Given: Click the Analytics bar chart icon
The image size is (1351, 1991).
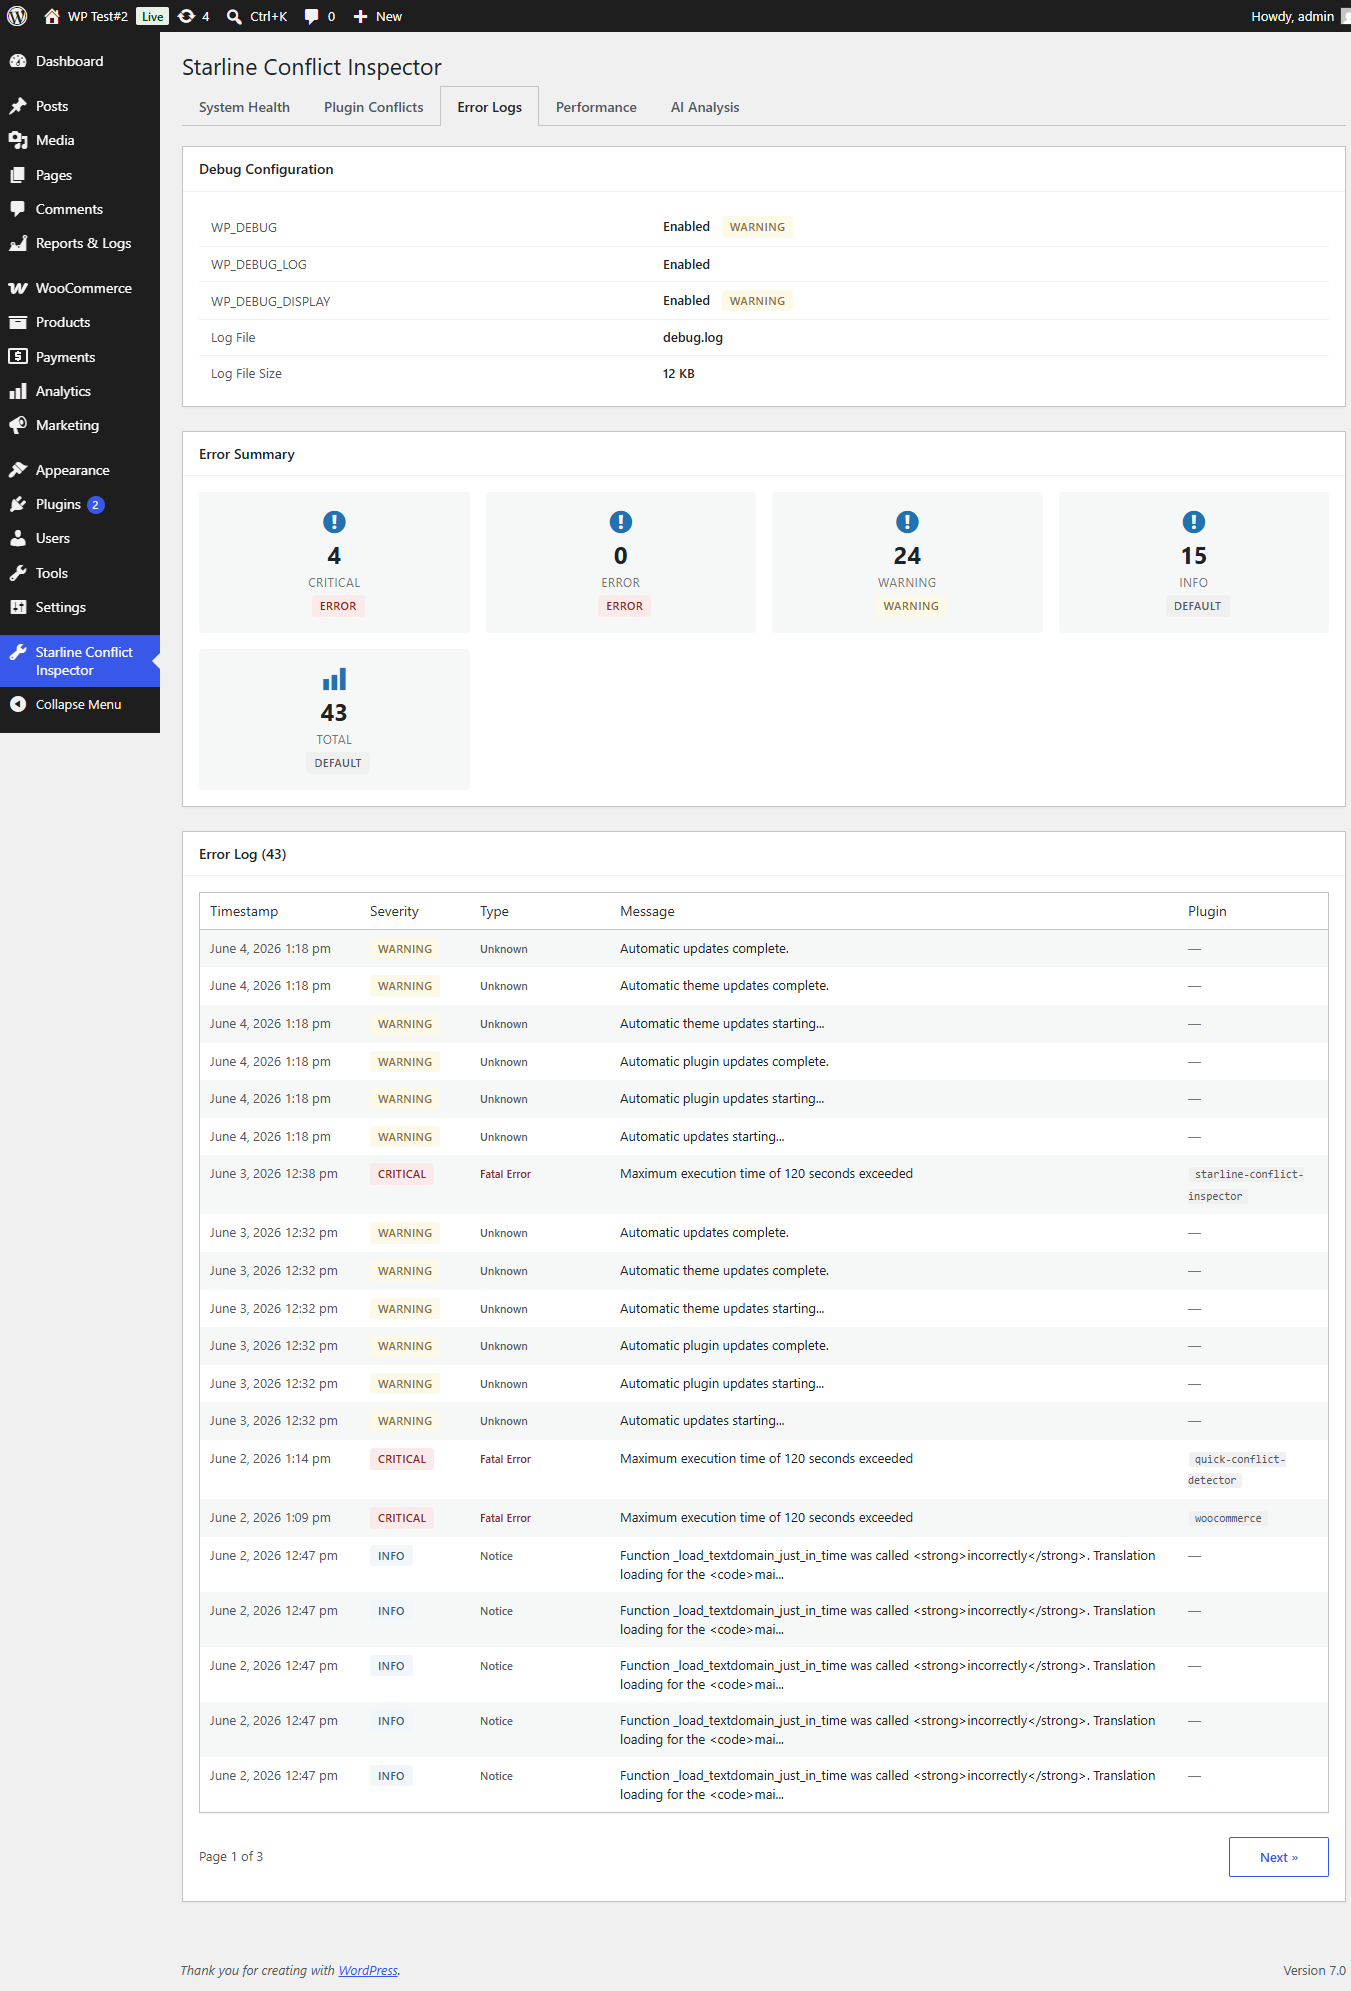Looking at the screenshot, I should pyautogui.click(x=18, y=391).
